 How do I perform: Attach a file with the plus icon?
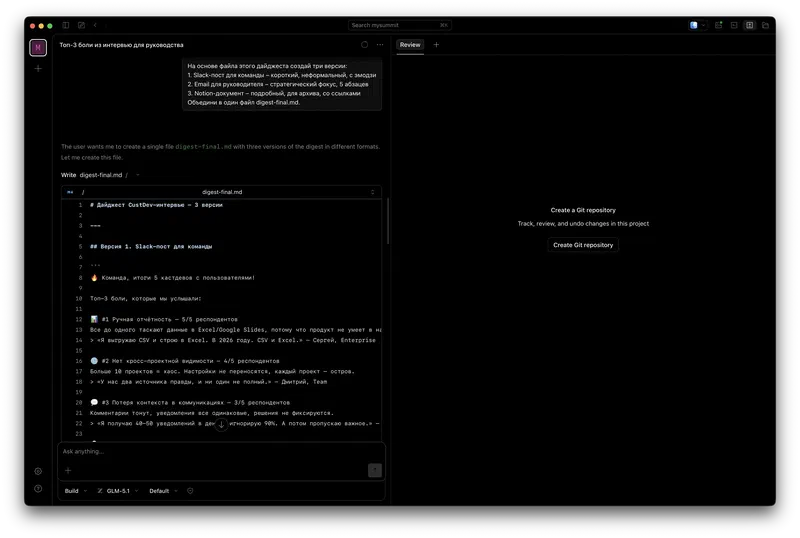(x=68, y=471)
